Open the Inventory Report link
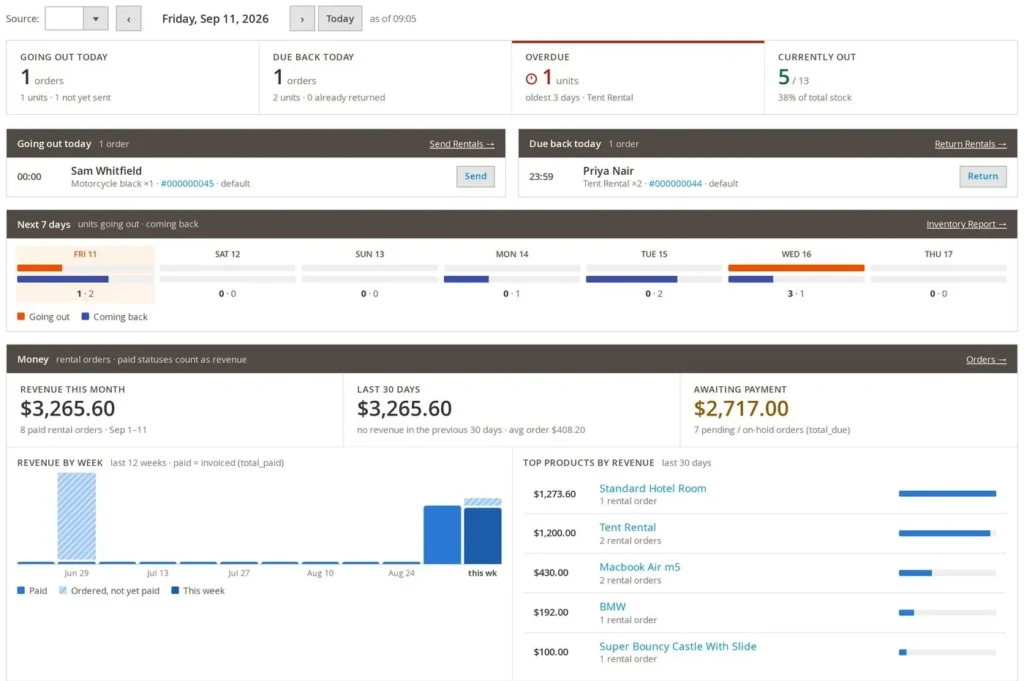 tap(966, 224)
